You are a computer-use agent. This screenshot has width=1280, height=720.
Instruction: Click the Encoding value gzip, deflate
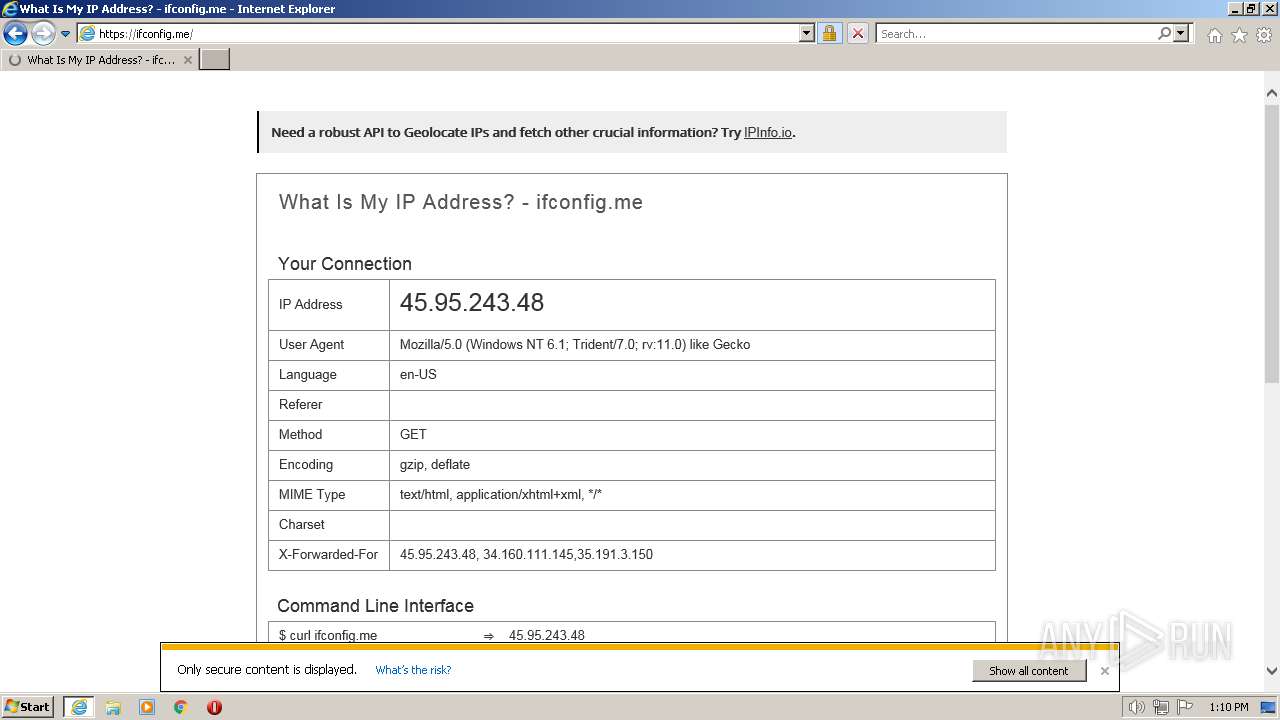coord(435,465)
